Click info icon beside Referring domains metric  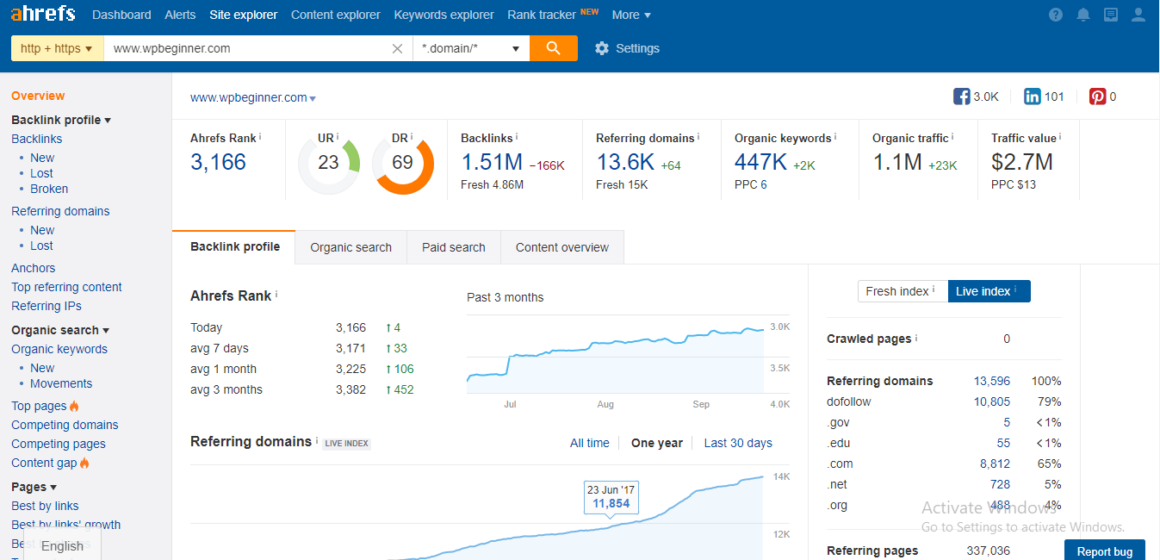pyautogui.click(x=698, y=138)
